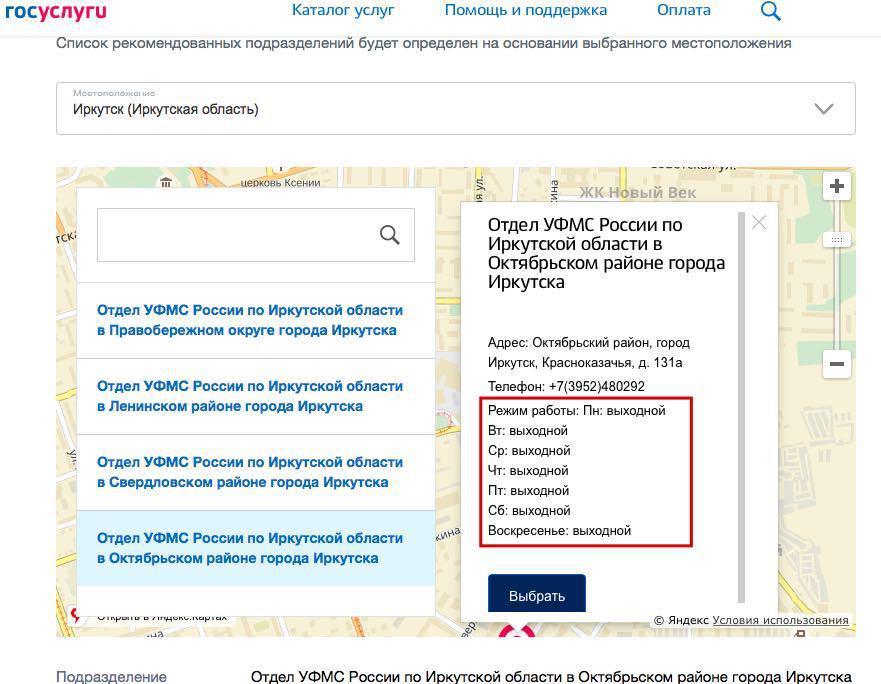Expand the Местоположение dropdown chevron
This screenshot has width=881, height=684.
tap(824, 109)
